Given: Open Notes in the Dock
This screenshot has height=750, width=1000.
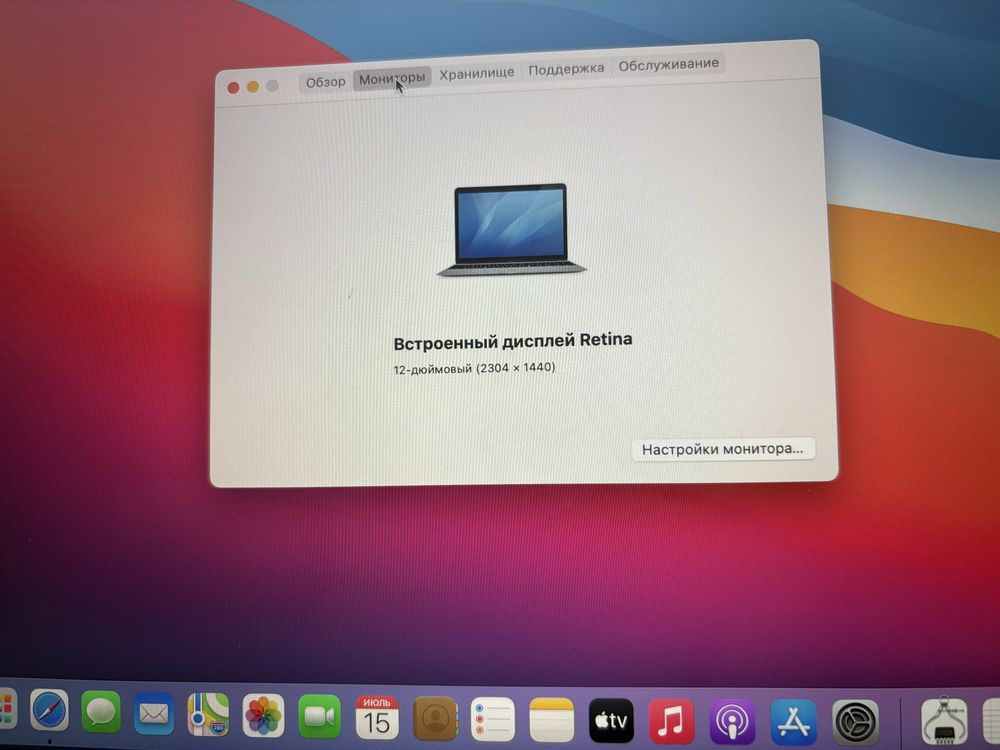Looking at the screenshot, I should 552,721.
